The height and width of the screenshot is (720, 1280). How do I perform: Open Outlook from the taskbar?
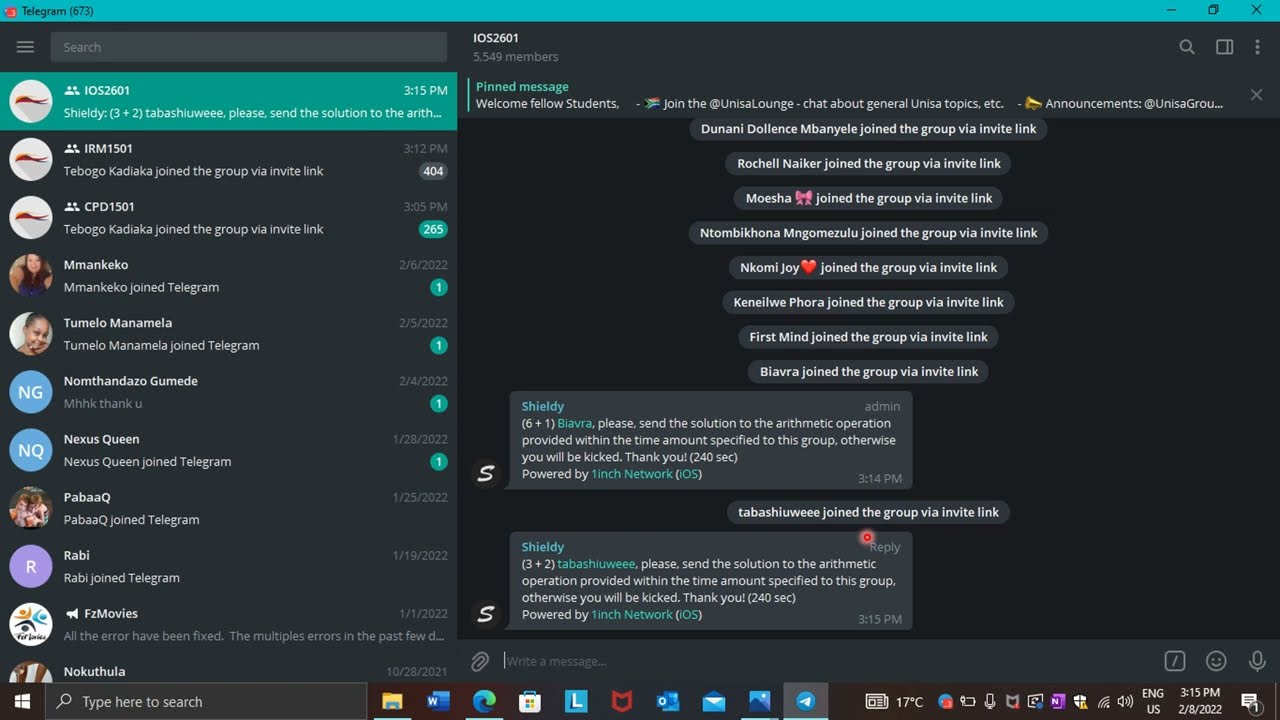(x=668, y=701)
